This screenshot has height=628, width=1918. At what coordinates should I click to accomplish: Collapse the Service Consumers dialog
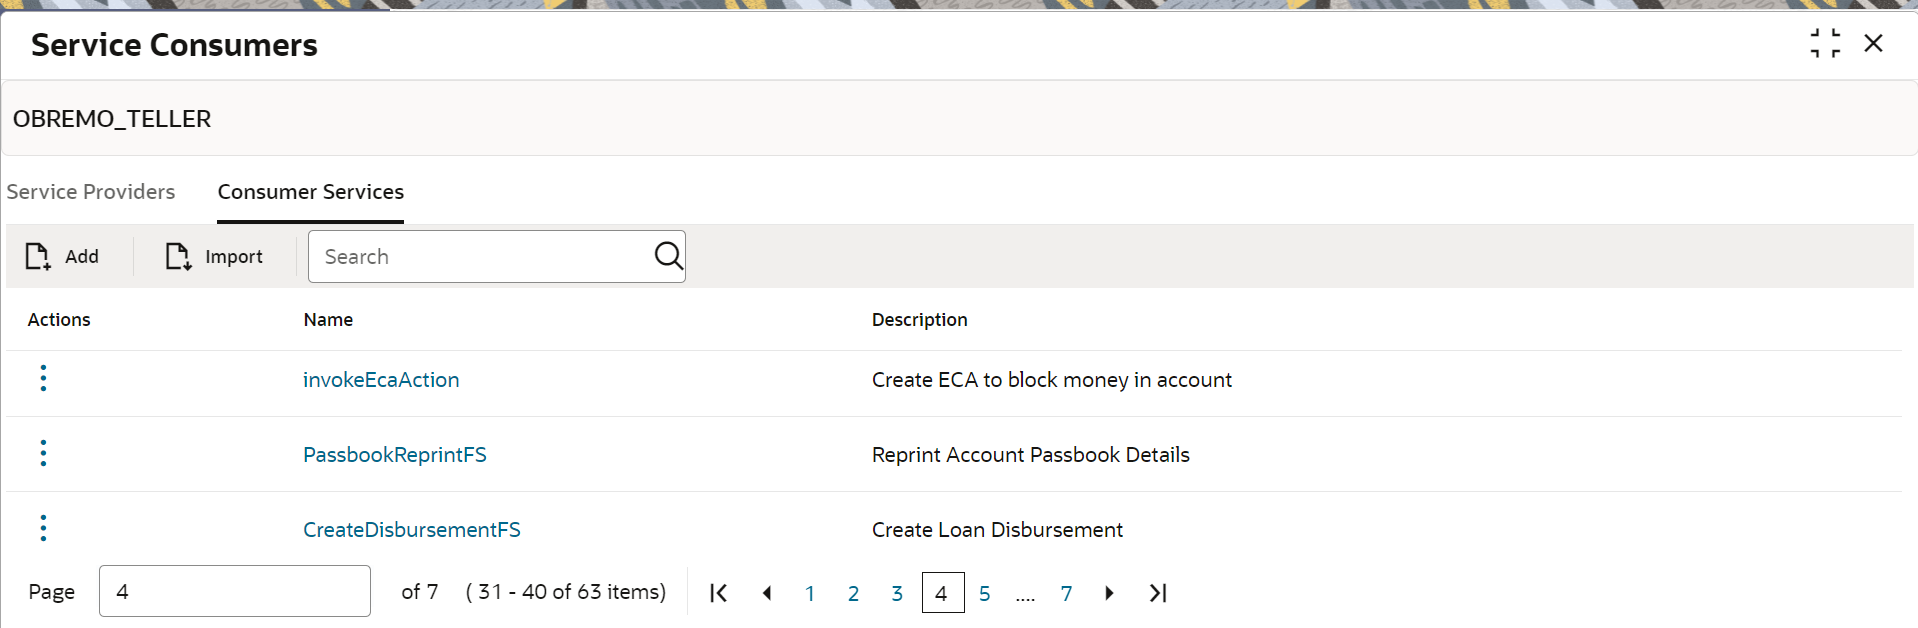click(1825, 43)
